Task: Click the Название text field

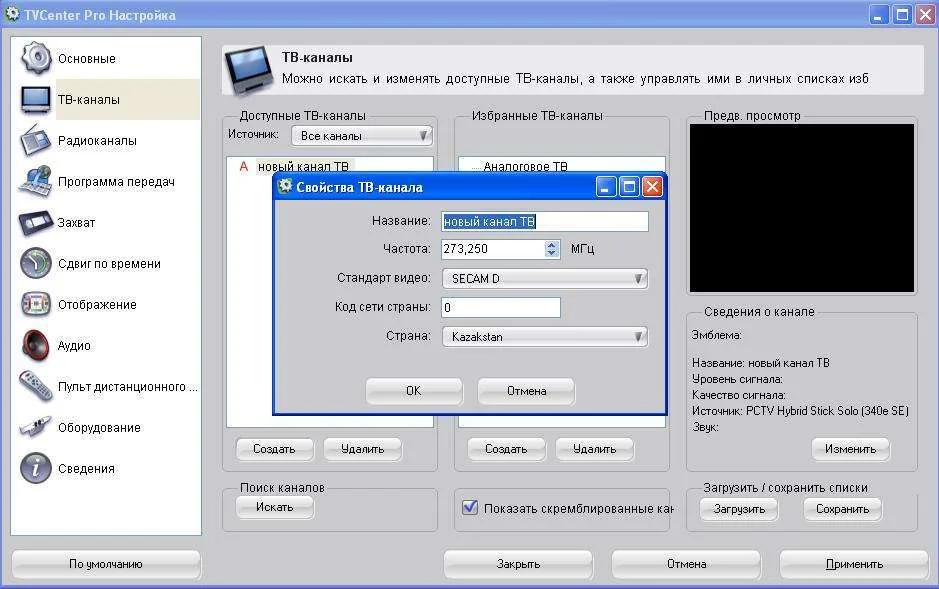Action: click(545, 221)
